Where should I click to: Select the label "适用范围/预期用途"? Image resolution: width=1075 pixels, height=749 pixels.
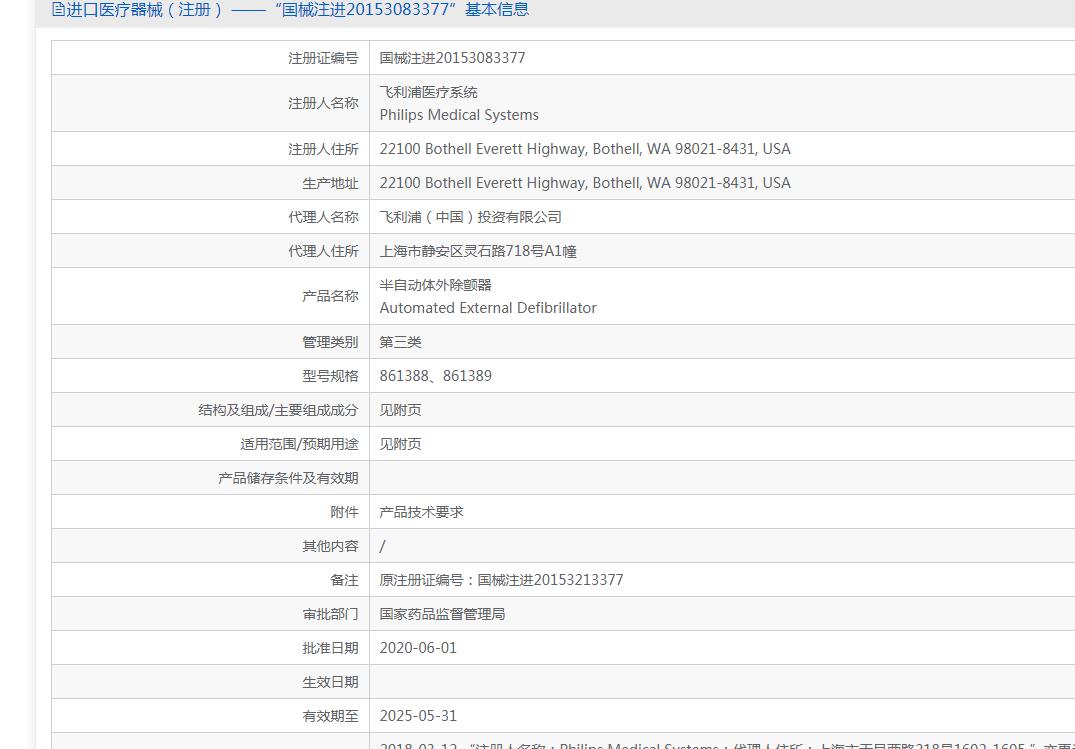pos(300,444)
